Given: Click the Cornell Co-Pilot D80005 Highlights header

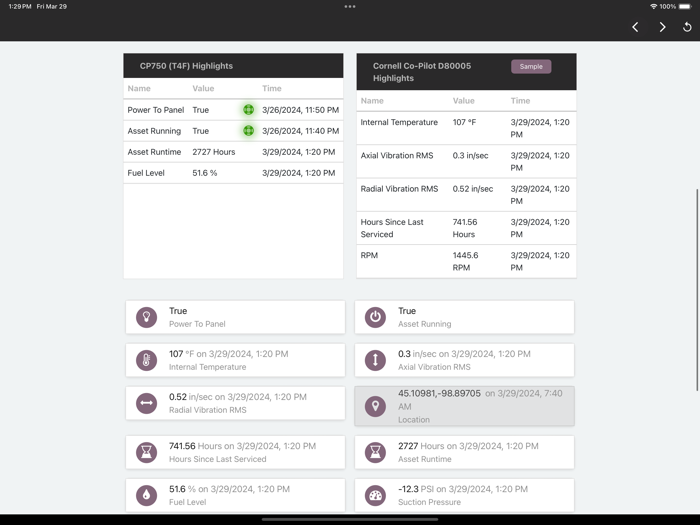Looking at the screenshot, I should [466, 72].
